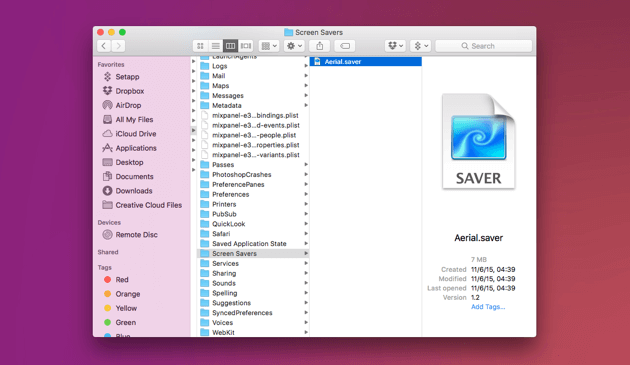Open the Metadata folder
This screenshot has height=365, width=630.
coord(253,105)
